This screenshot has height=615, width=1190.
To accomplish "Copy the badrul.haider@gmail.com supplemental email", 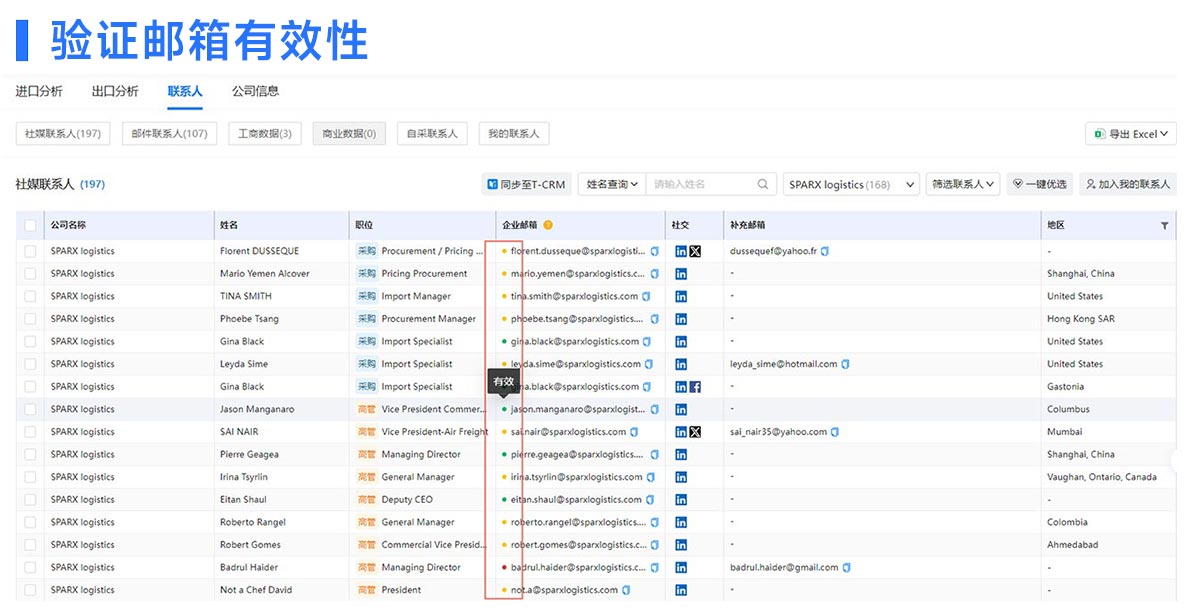I will click(x=846, y=568).
